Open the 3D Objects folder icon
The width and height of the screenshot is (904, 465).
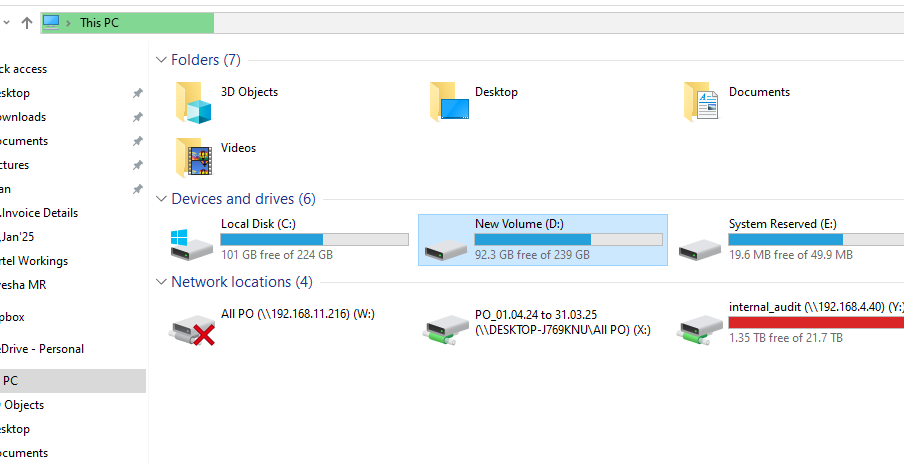194,103
